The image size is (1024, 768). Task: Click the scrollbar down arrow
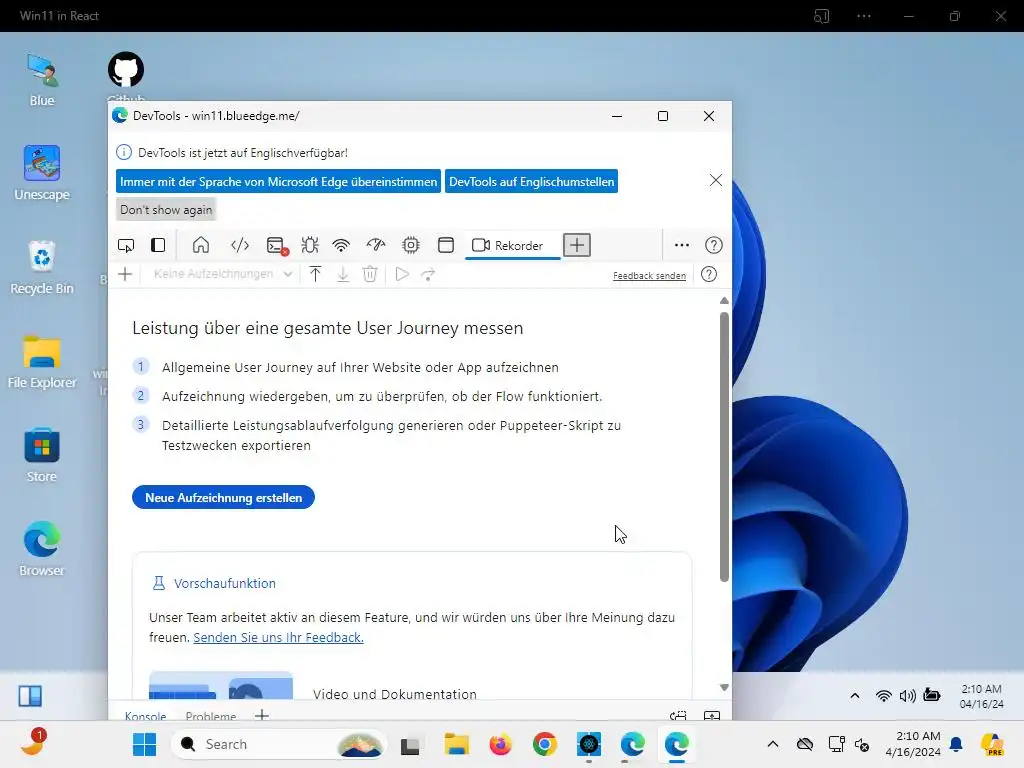[724, 687]
